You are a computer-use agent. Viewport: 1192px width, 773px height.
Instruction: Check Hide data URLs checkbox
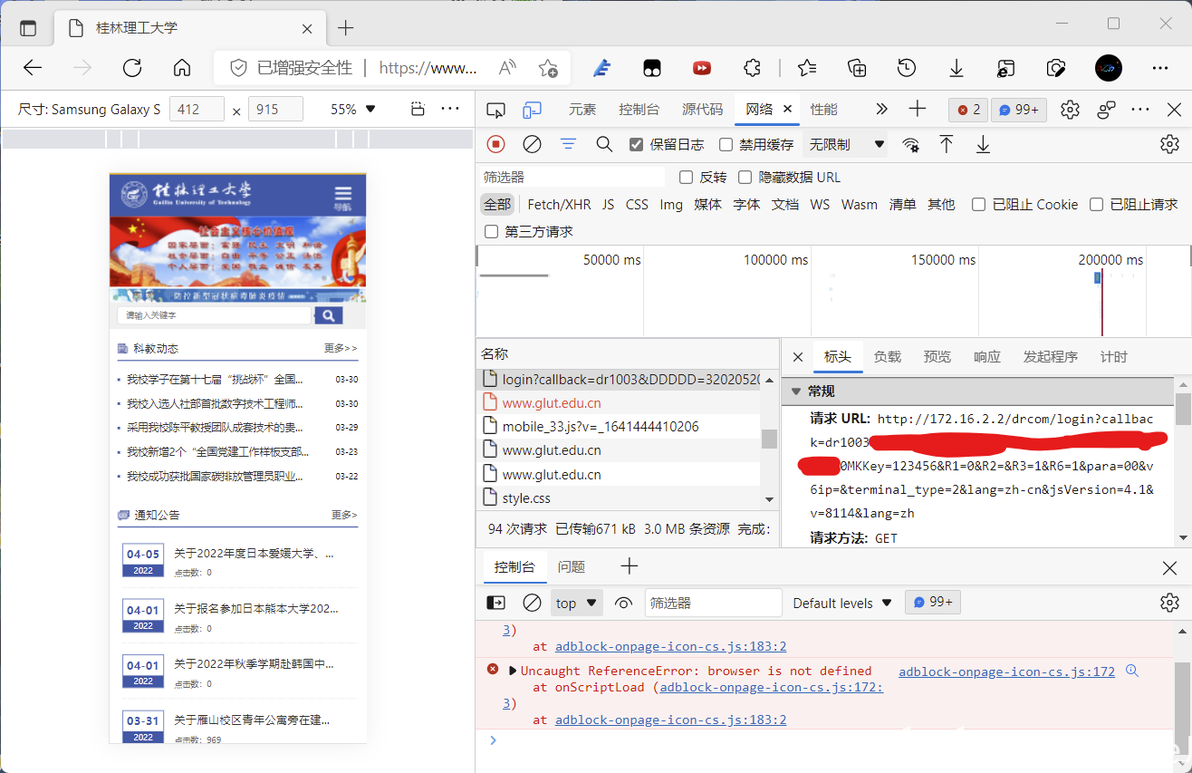(x=745, y=177)
